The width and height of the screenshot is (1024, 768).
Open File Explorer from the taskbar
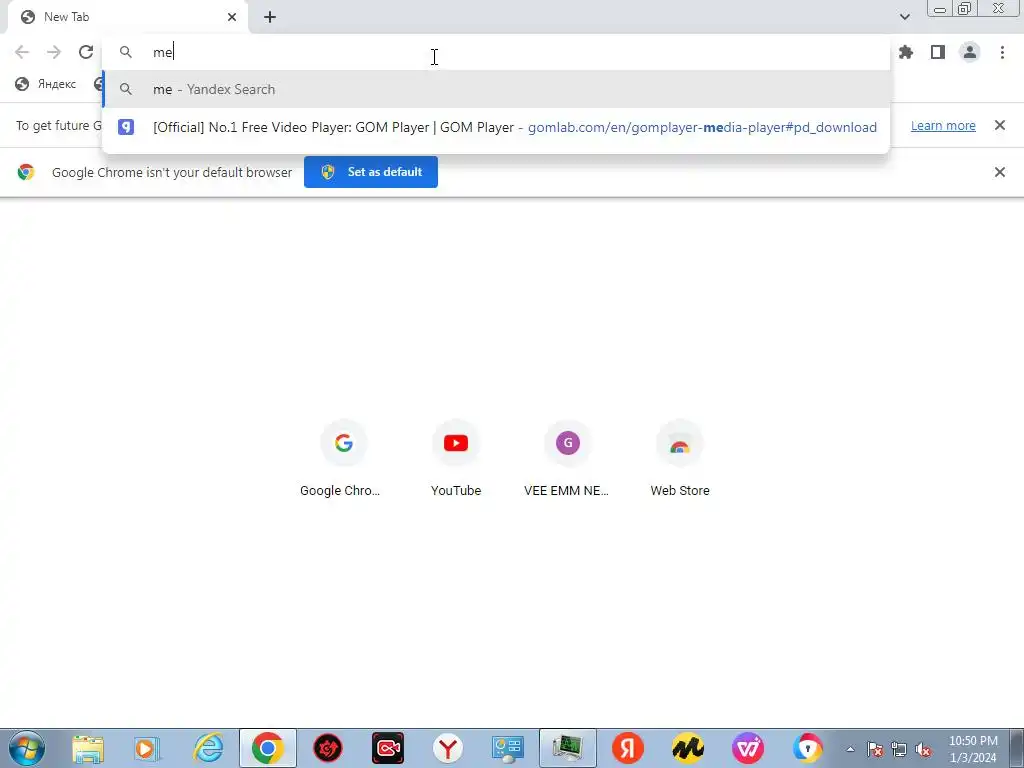click(88, 748)
